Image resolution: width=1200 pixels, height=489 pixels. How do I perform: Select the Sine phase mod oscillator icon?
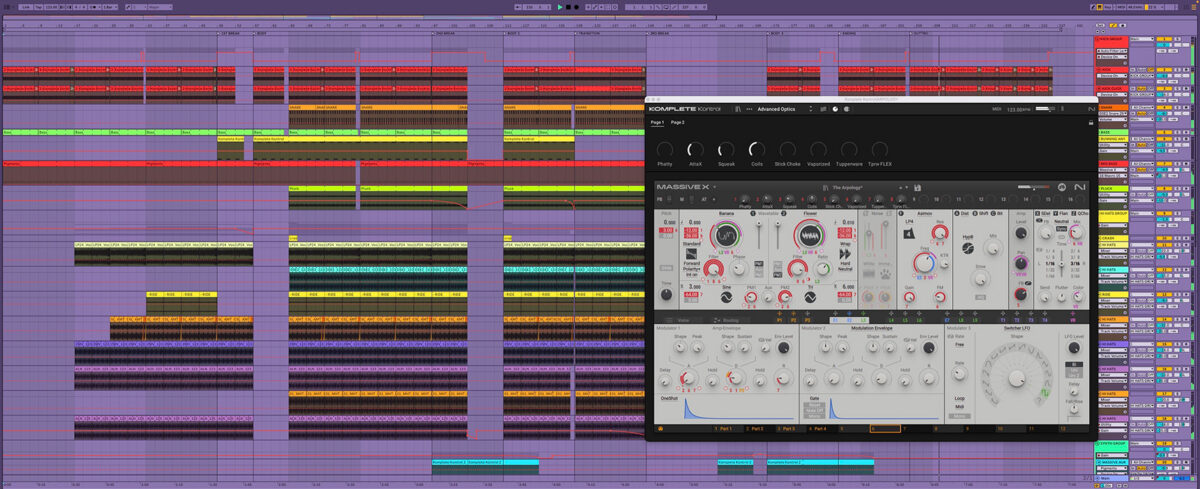click(726, 297)
